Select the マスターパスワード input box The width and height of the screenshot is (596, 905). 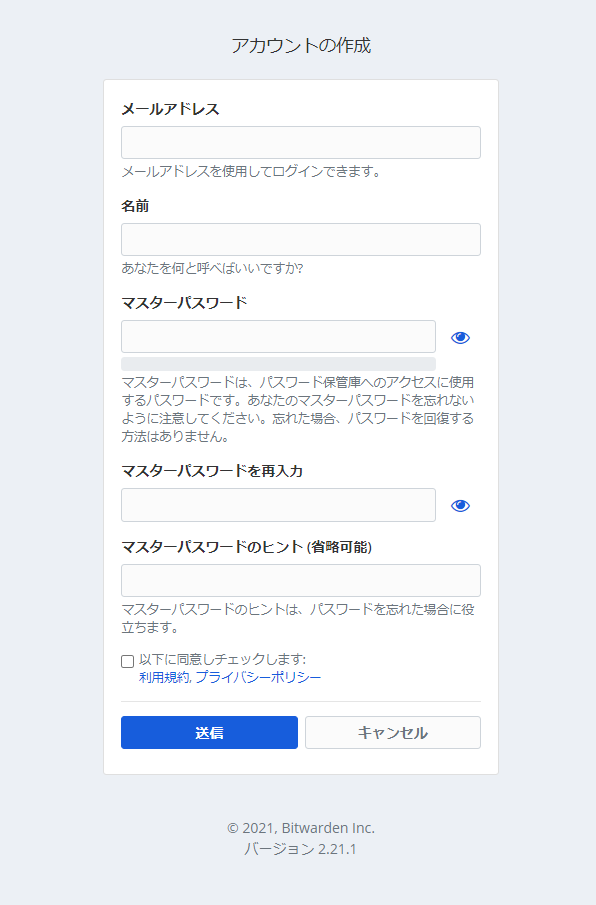278,337
